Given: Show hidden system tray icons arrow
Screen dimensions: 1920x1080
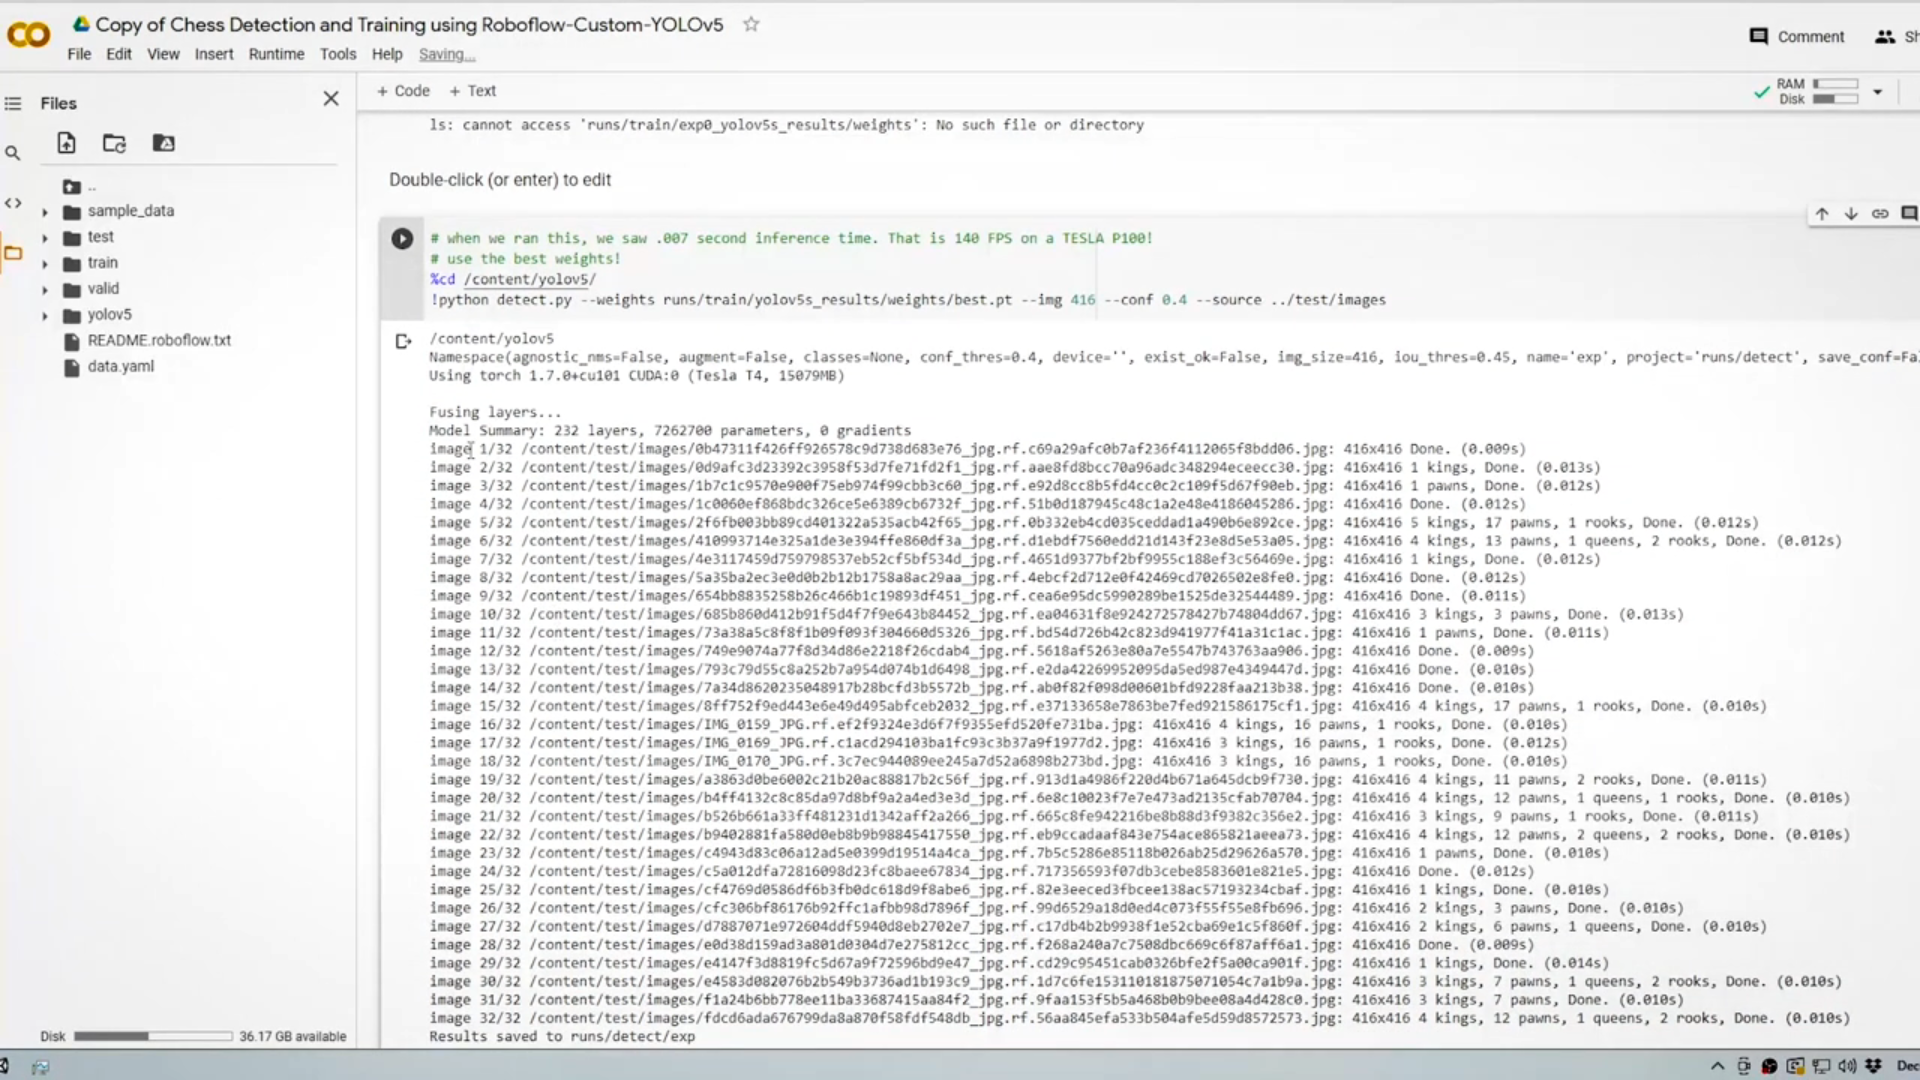Looking at the screenshot, I should tap(1717, 1066).
